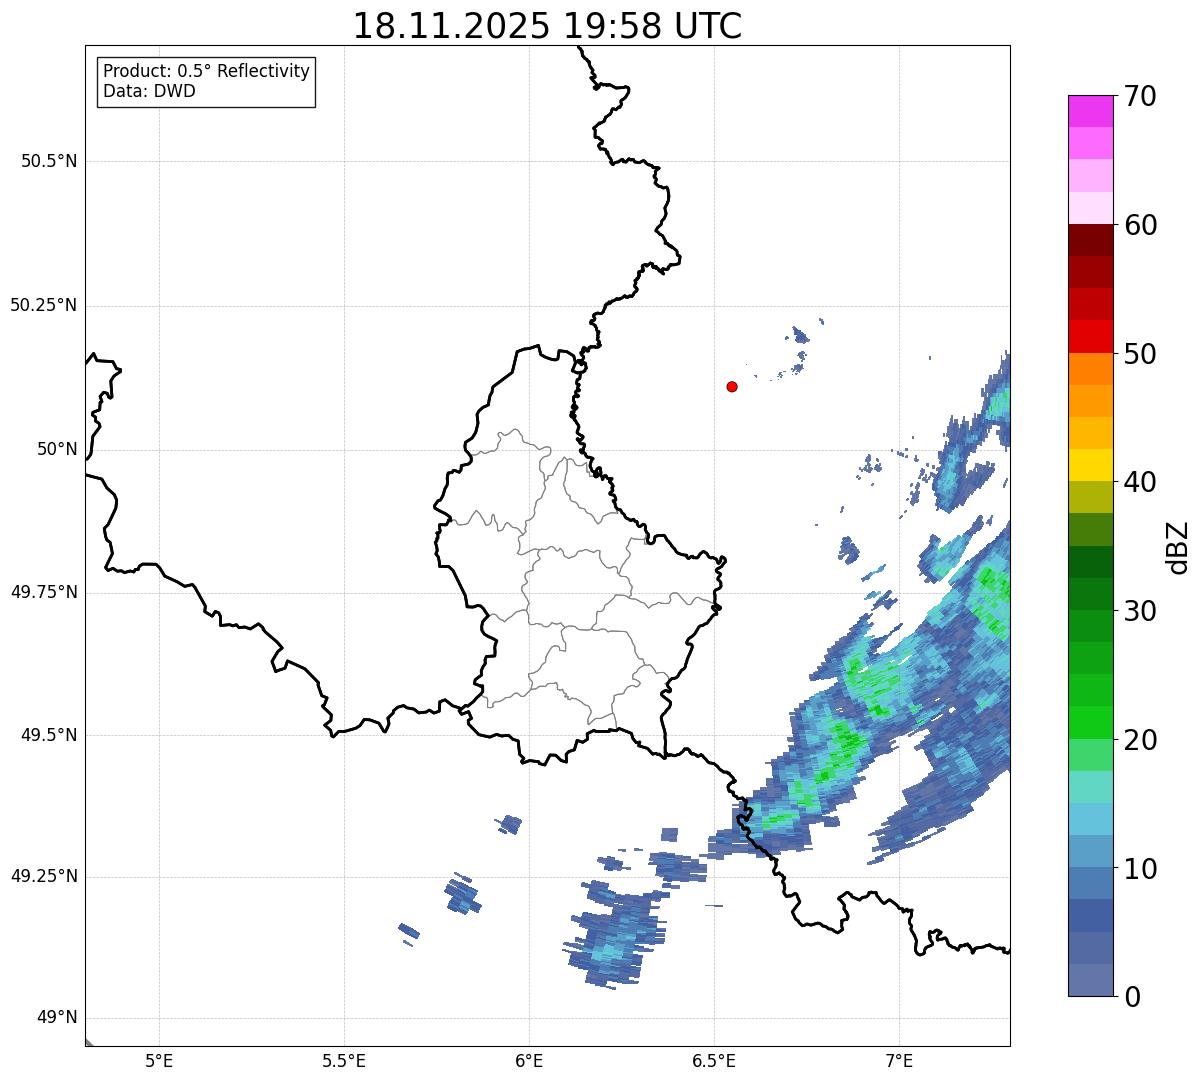Click the 'Data: DWD' label
The width and height of the screenshot is (1202, 1081).
click(x=149, y=91)
